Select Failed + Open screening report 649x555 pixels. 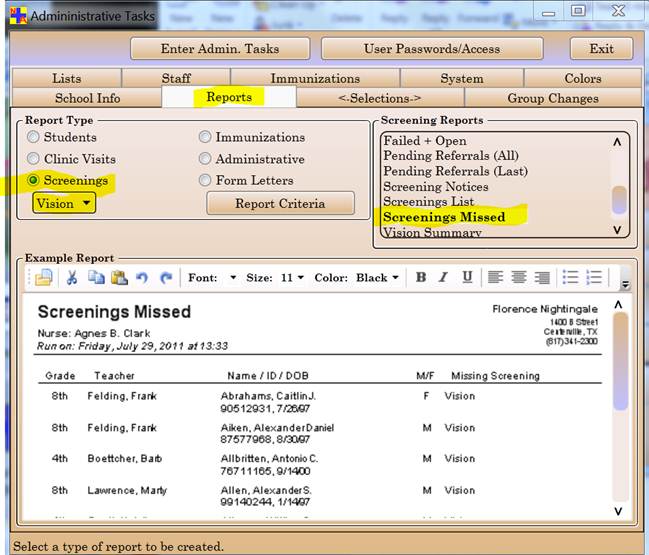point(425,141)
